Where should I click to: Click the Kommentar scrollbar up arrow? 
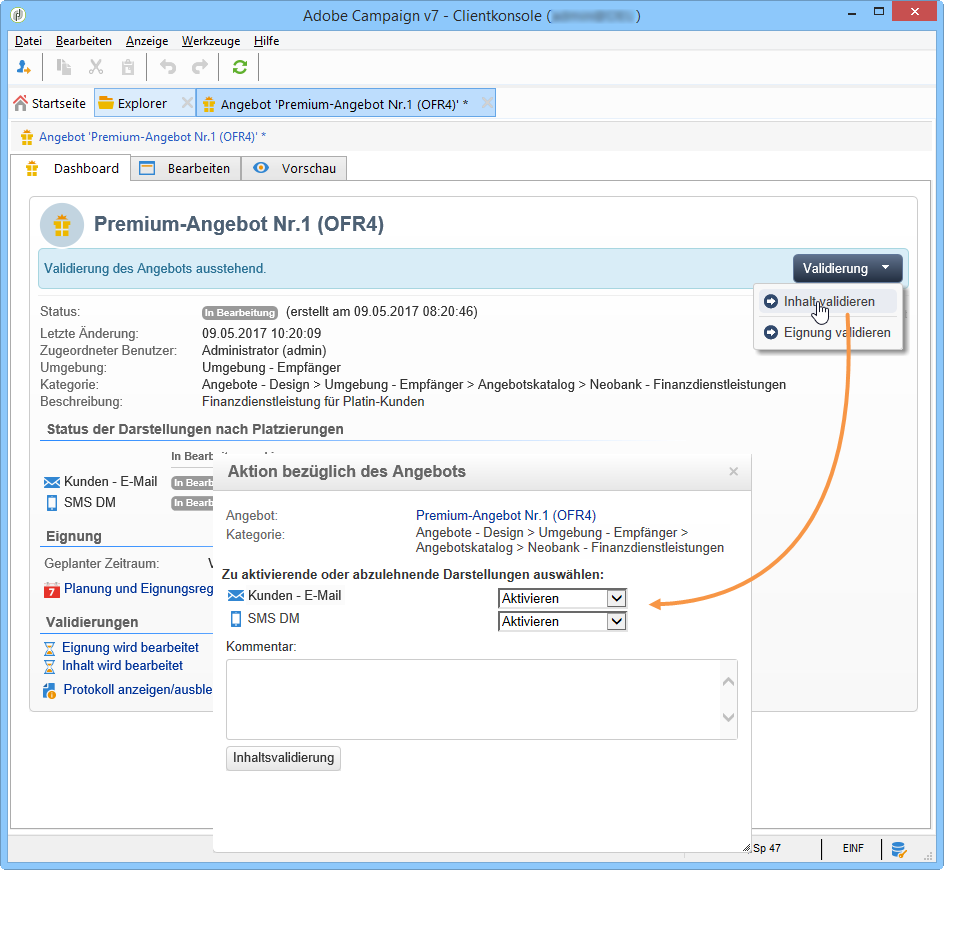[x=728, y=681]
